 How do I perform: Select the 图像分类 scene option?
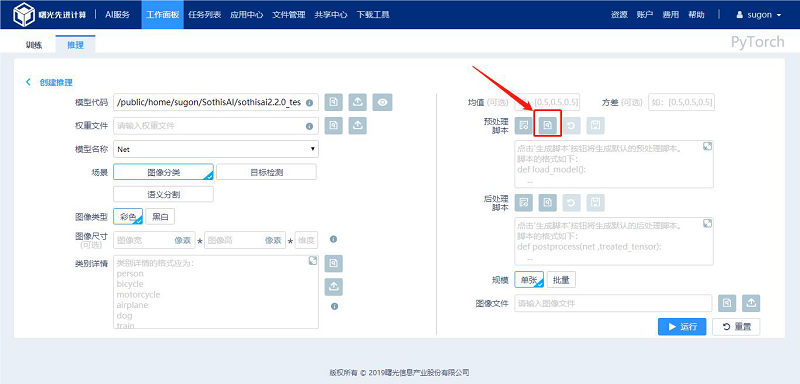click(163, 172)
